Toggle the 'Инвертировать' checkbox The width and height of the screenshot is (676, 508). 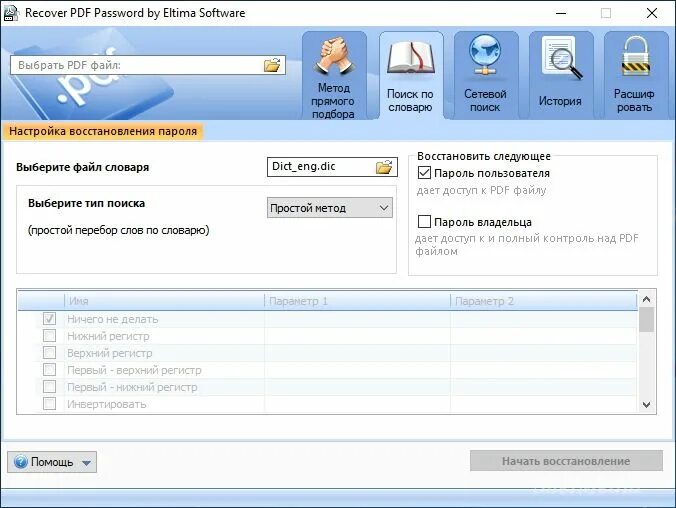pyautogui.click(x=50, y=404)
